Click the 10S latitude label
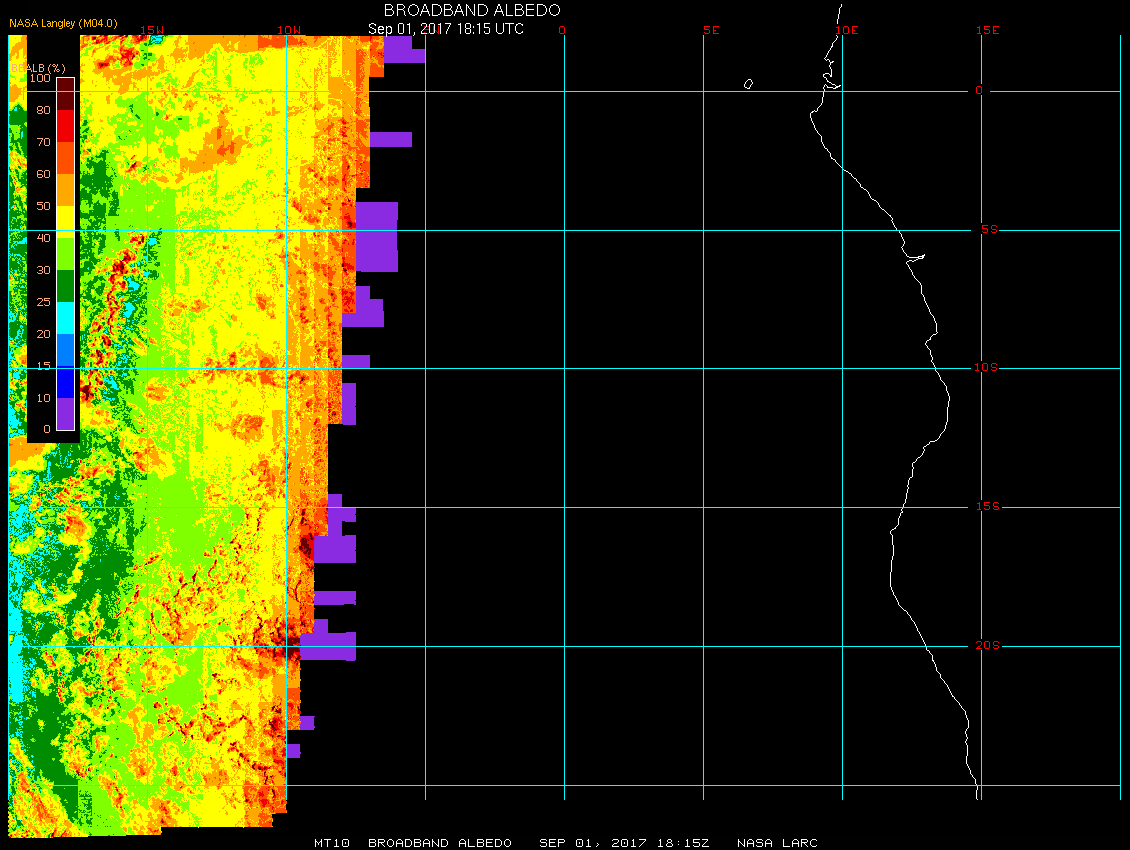The height and width of the screenshot is (850, 1130). [x=986, y=368]
